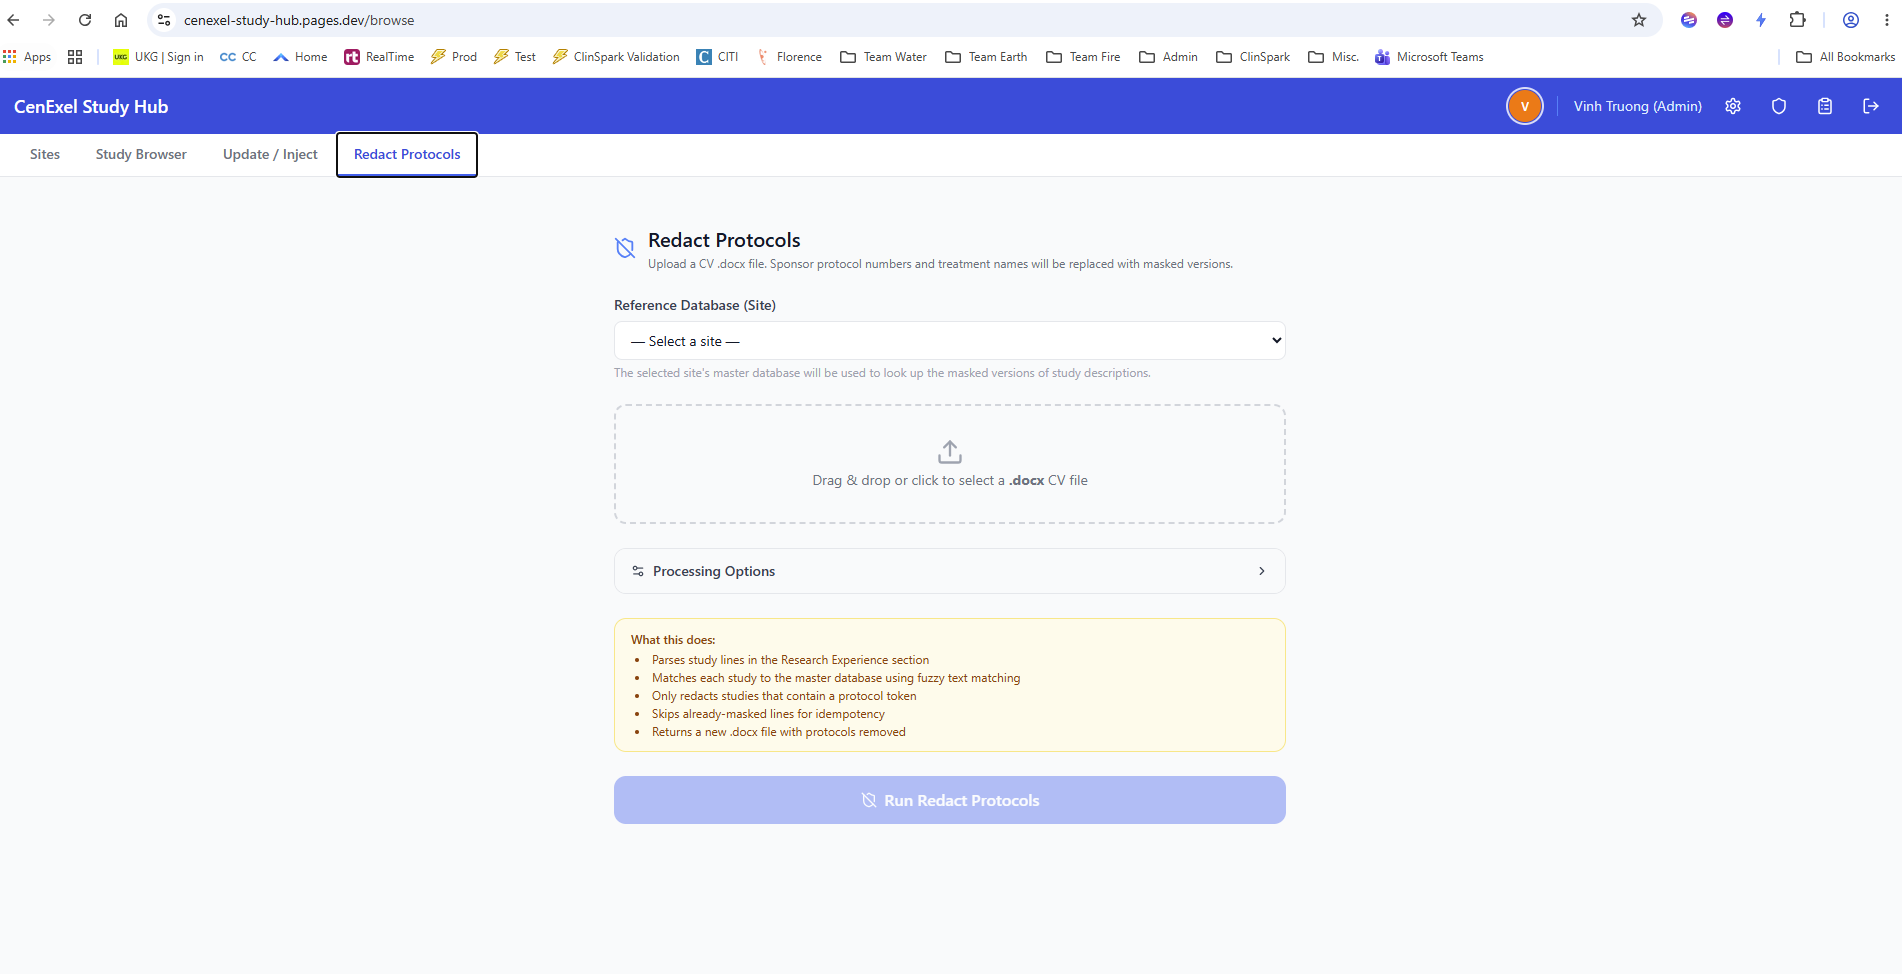Open the browser extensions puzzle icon
The image size is (1902, 974).
tap(1798, 20)
